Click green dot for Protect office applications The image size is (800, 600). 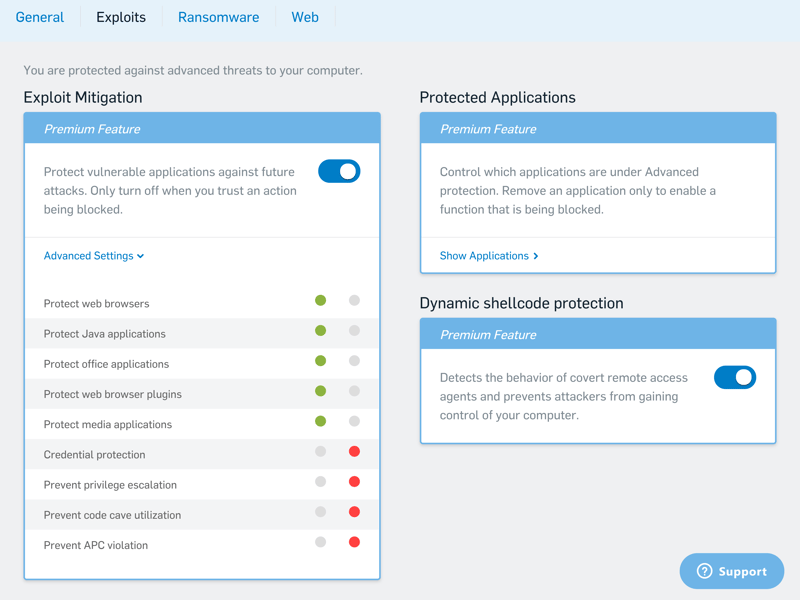tap(320, 361)
